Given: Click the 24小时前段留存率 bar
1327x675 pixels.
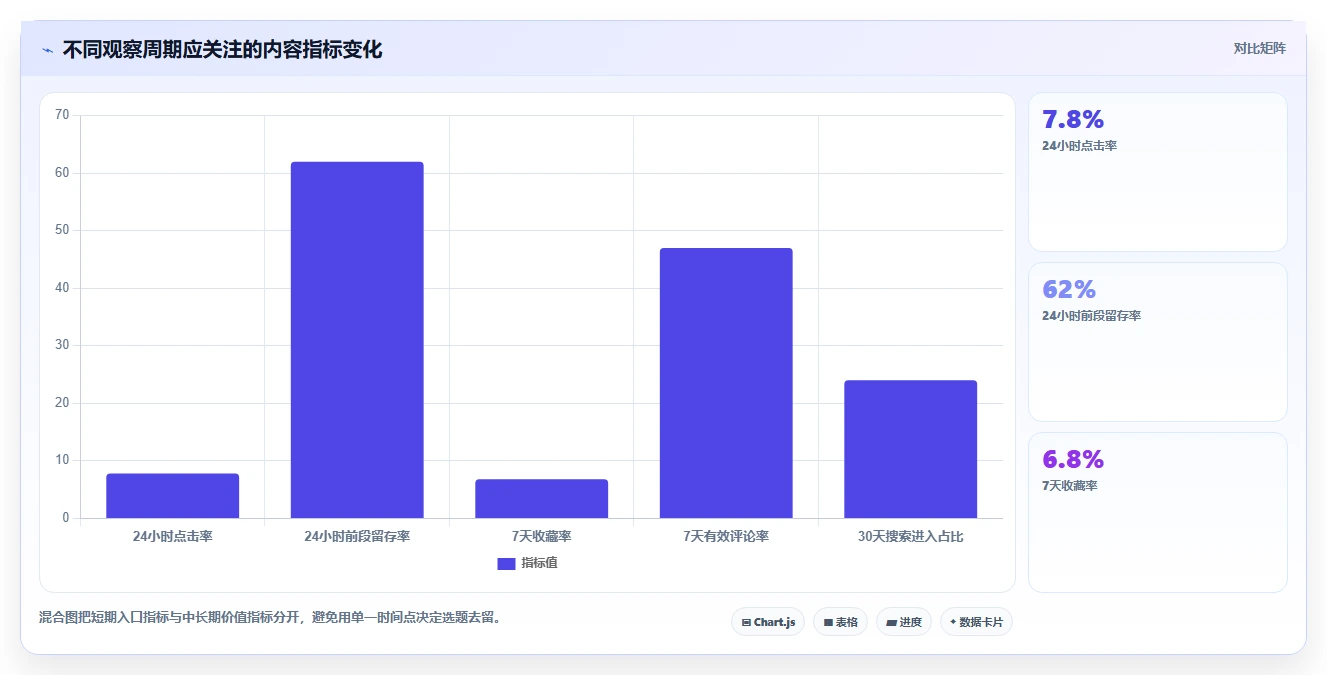Looking at the screenshot, I should coord(357,340).
